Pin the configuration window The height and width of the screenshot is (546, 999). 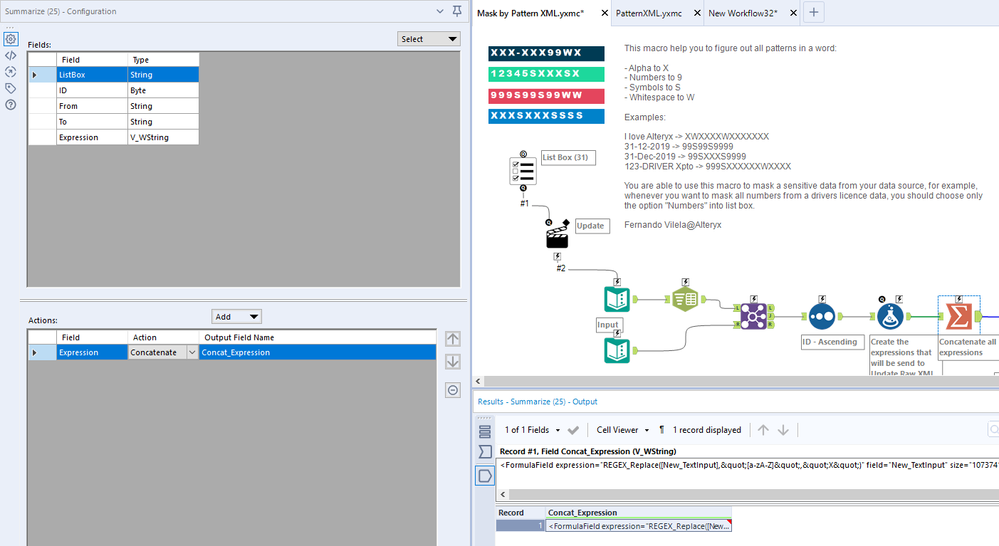click(457, 11)
